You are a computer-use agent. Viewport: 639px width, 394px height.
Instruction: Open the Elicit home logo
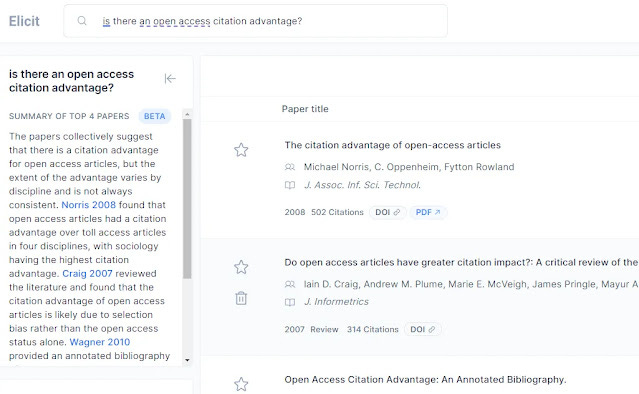coord(24,21)
